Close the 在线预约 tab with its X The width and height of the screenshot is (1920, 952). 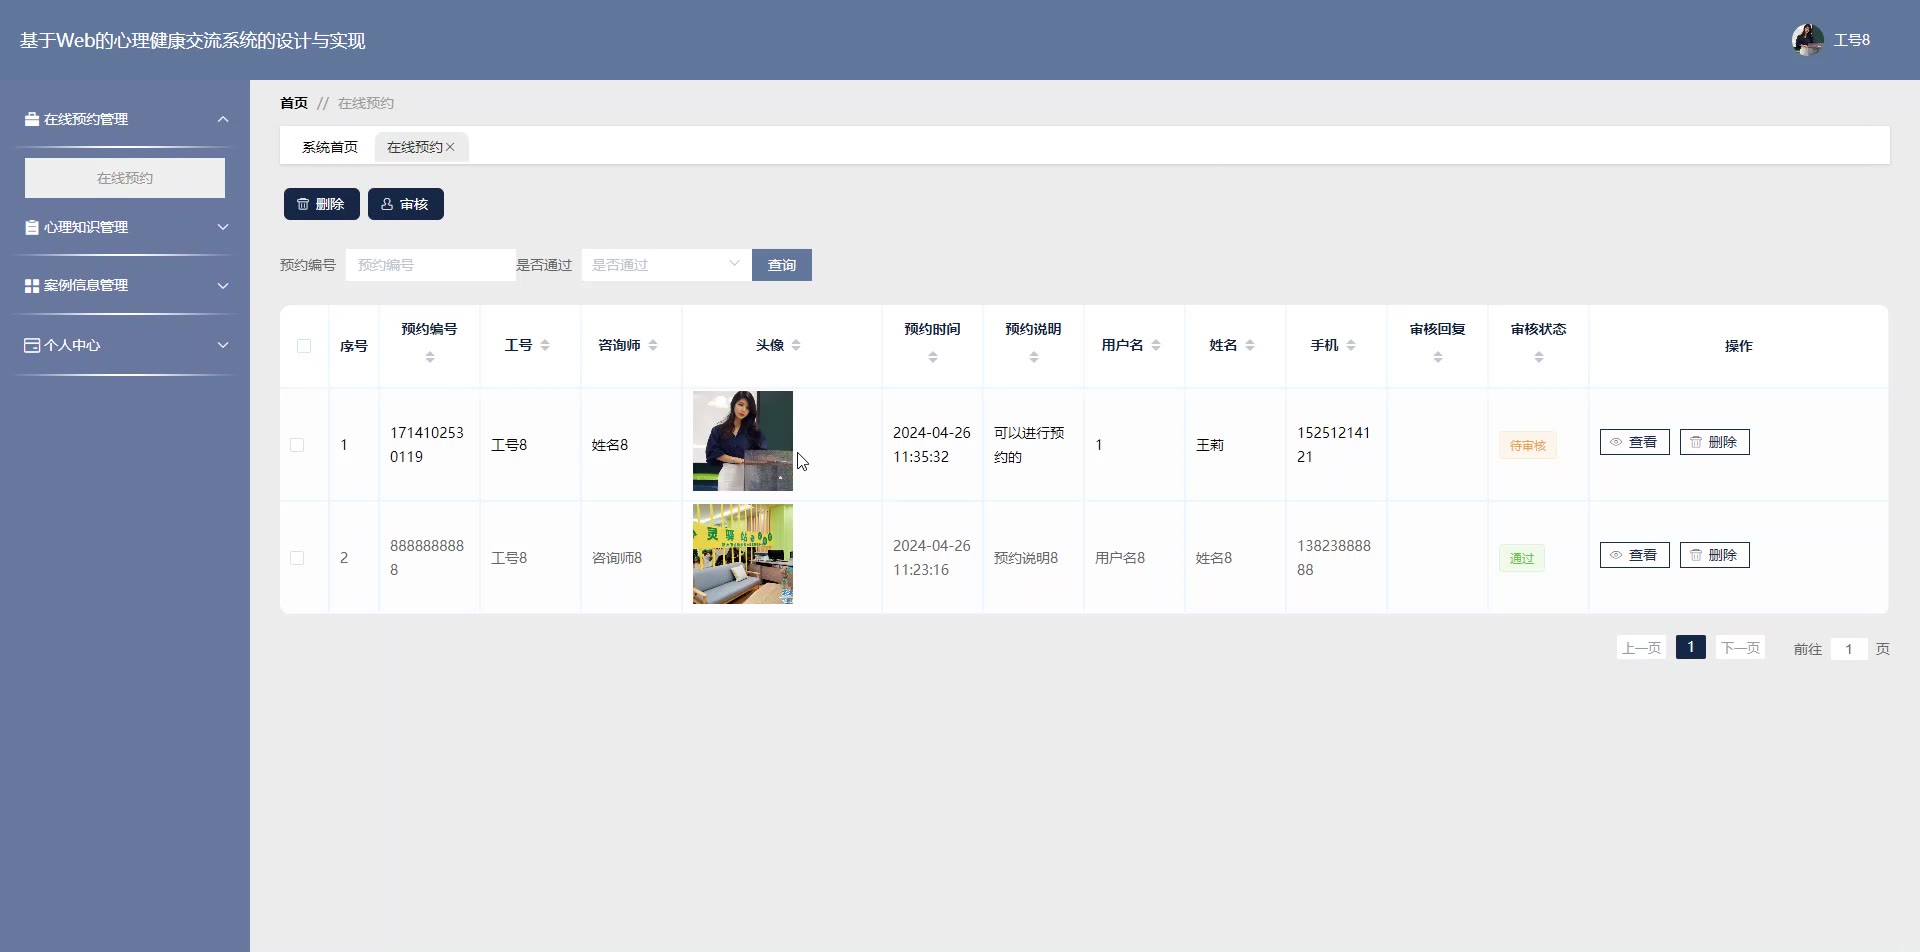[450, 147]
